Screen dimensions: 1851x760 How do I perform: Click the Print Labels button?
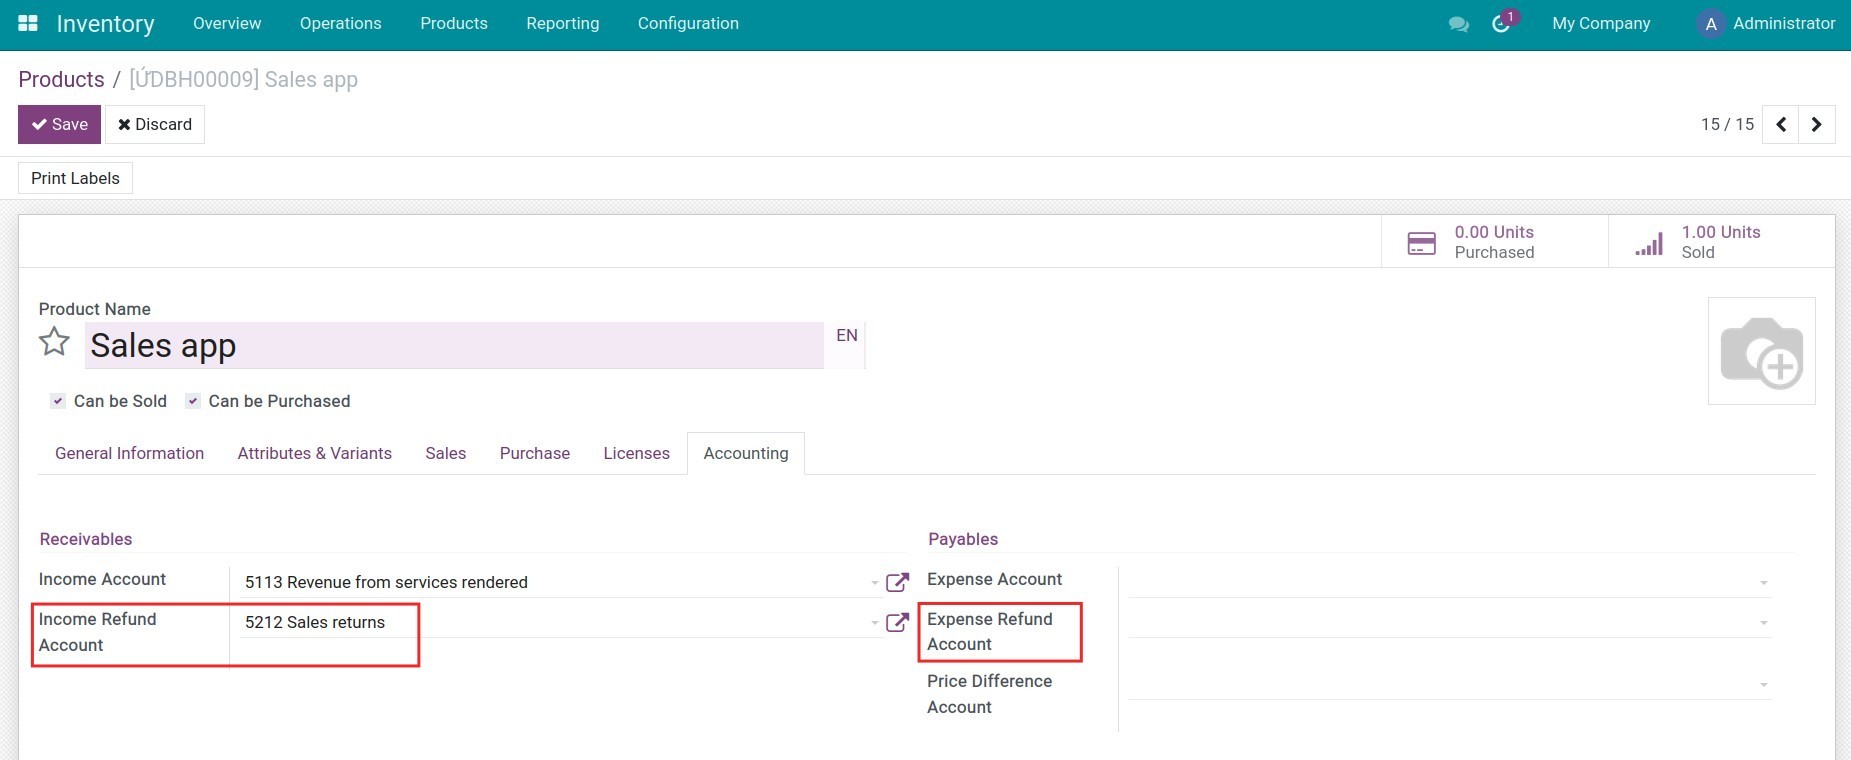click(75, 178)
